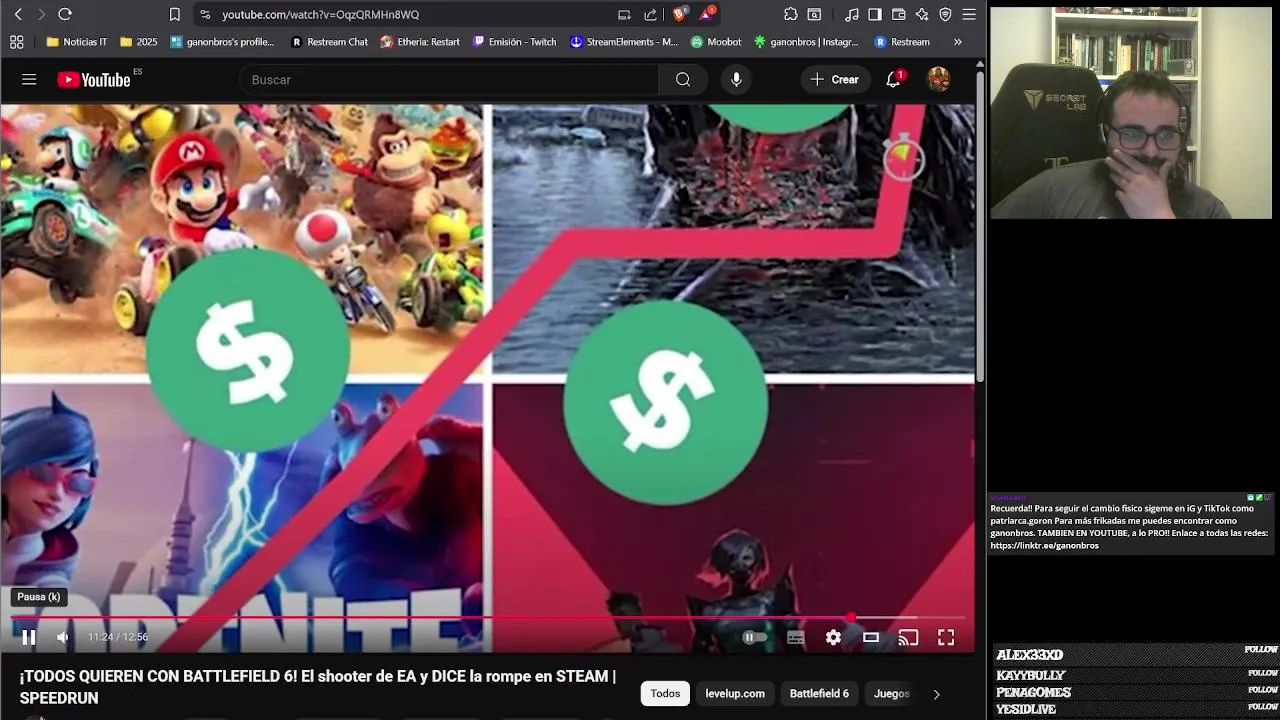
Task: Cast video to TV
Action: [908, 637]
